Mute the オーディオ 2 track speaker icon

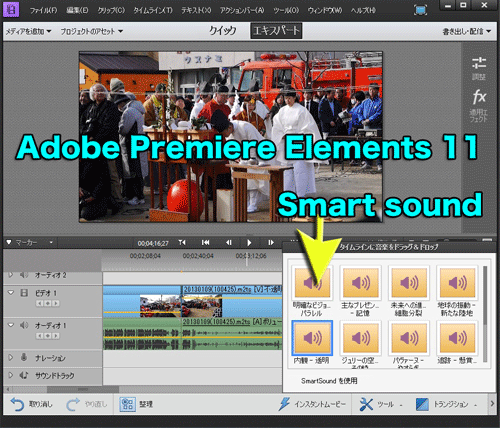tap(24, 275)
